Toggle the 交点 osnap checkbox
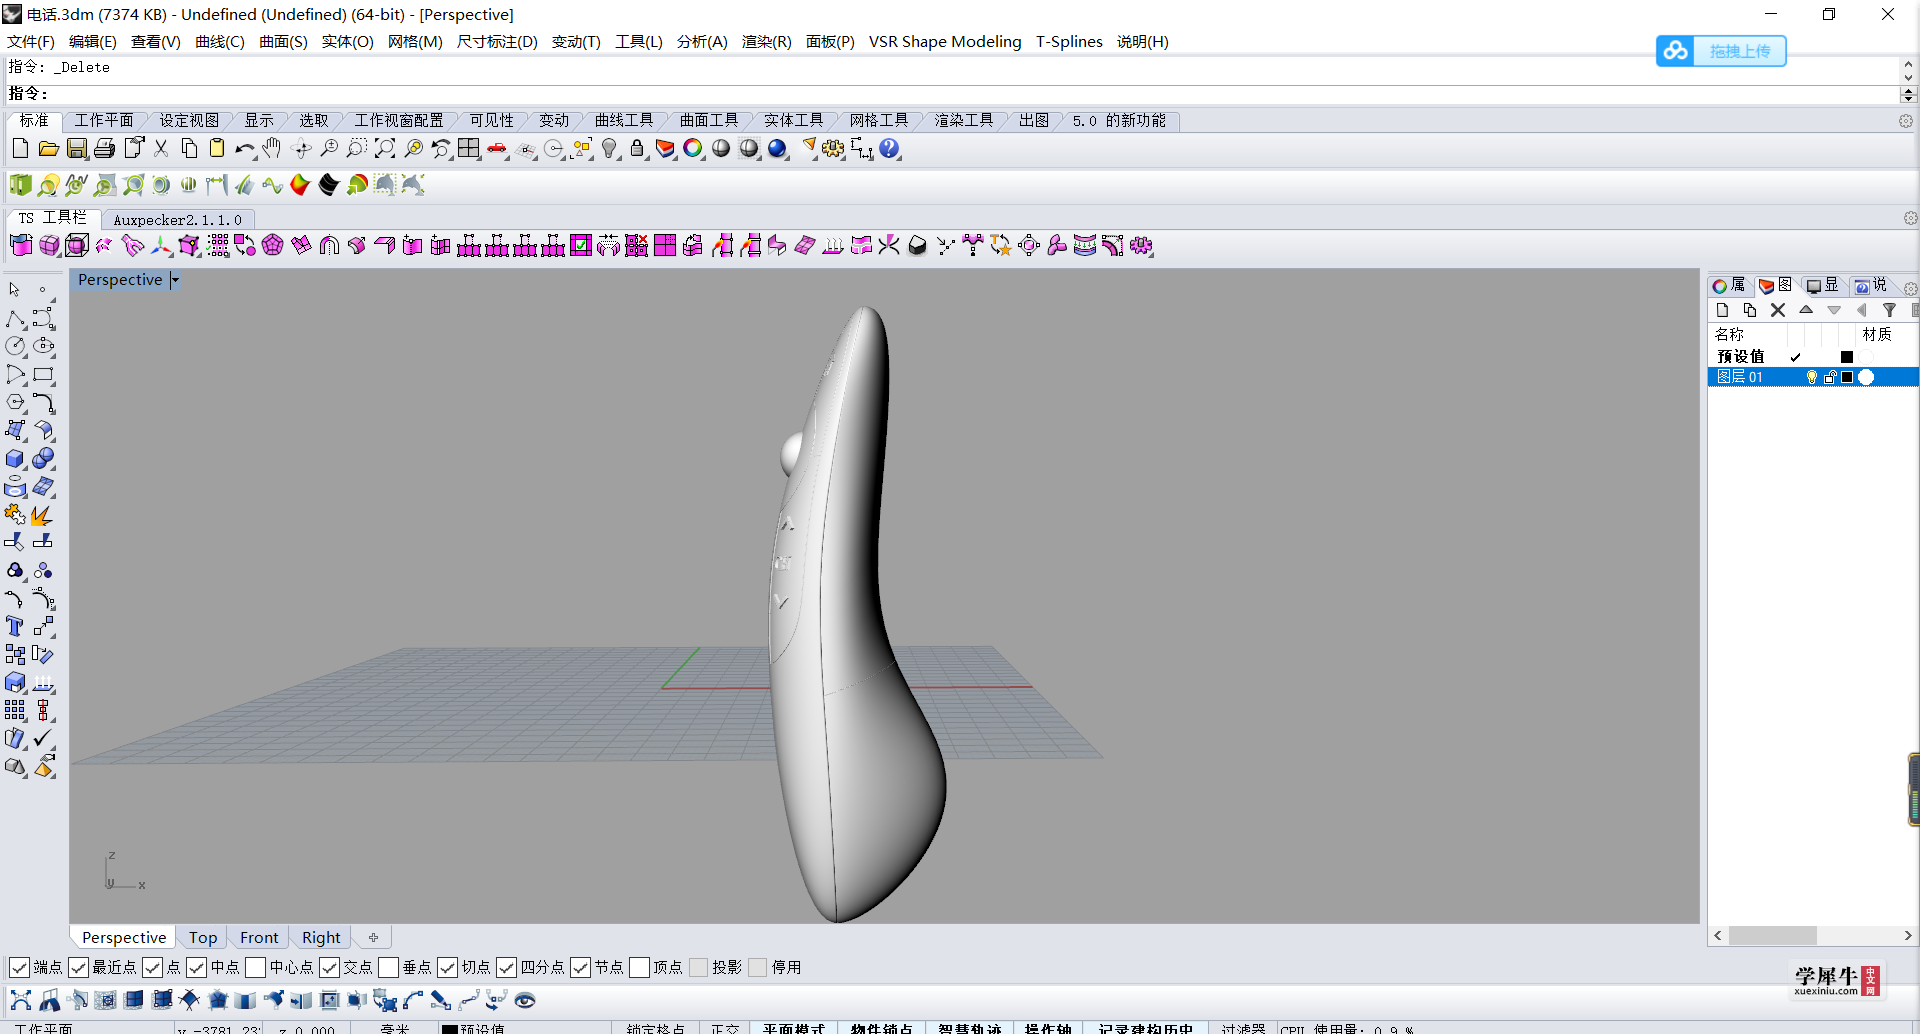The height and width of the screenshot is (1034, 1920). point(329,967)
